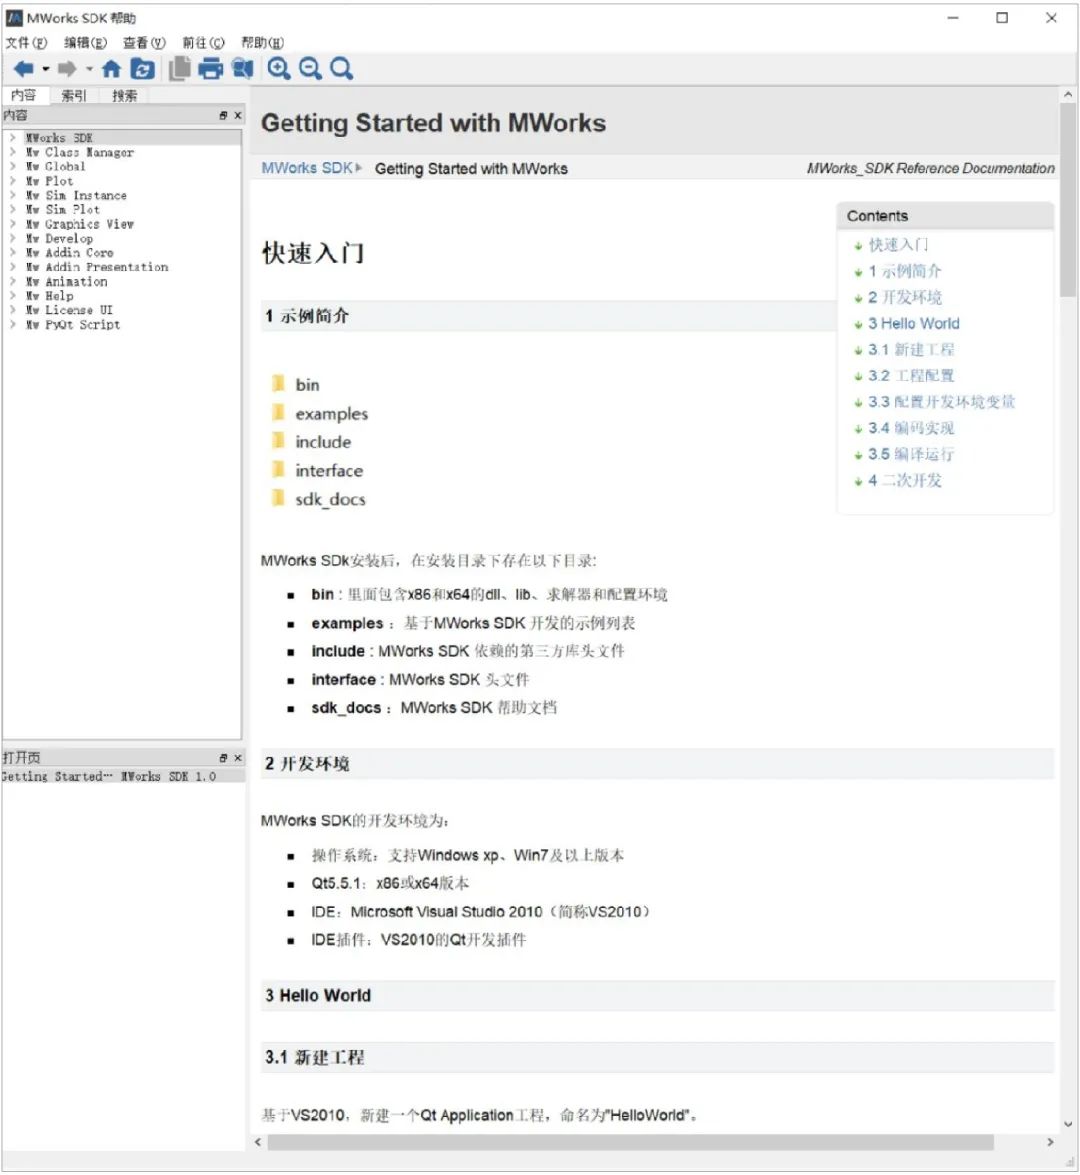This screenshot has height=1175, width=1080.
Task: Expand the Mw Class Manager tree node
Action: (x=13, y=152)
